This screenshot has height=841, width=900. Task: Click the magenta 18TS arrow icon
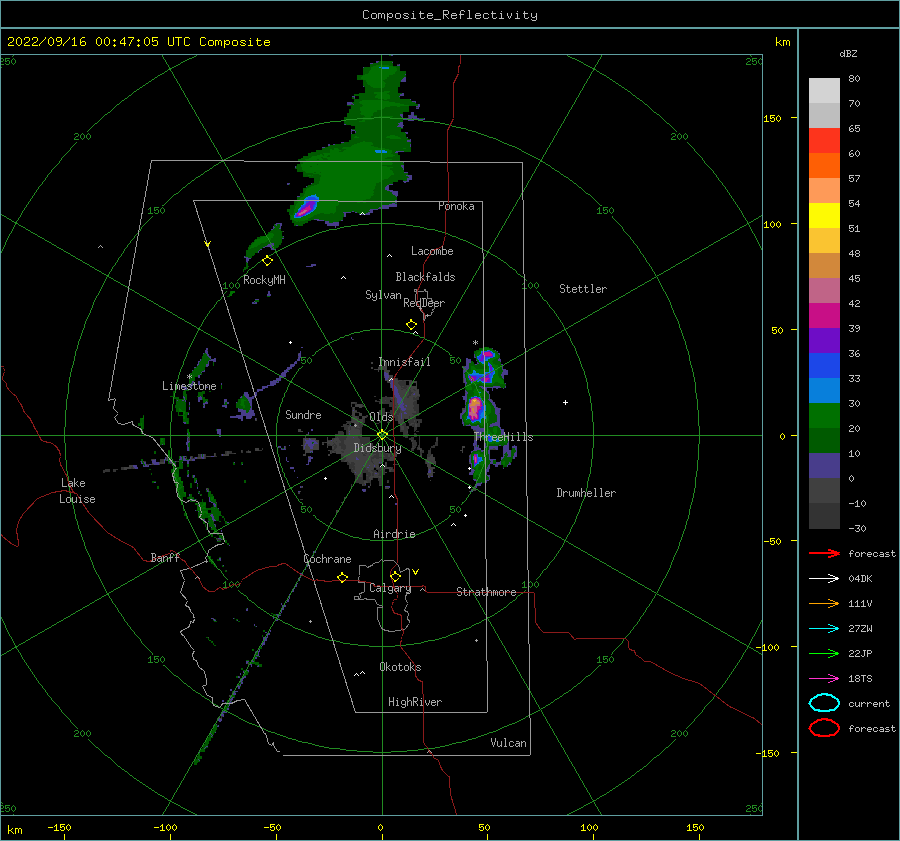pyautogui.click(x=824, y=679)
